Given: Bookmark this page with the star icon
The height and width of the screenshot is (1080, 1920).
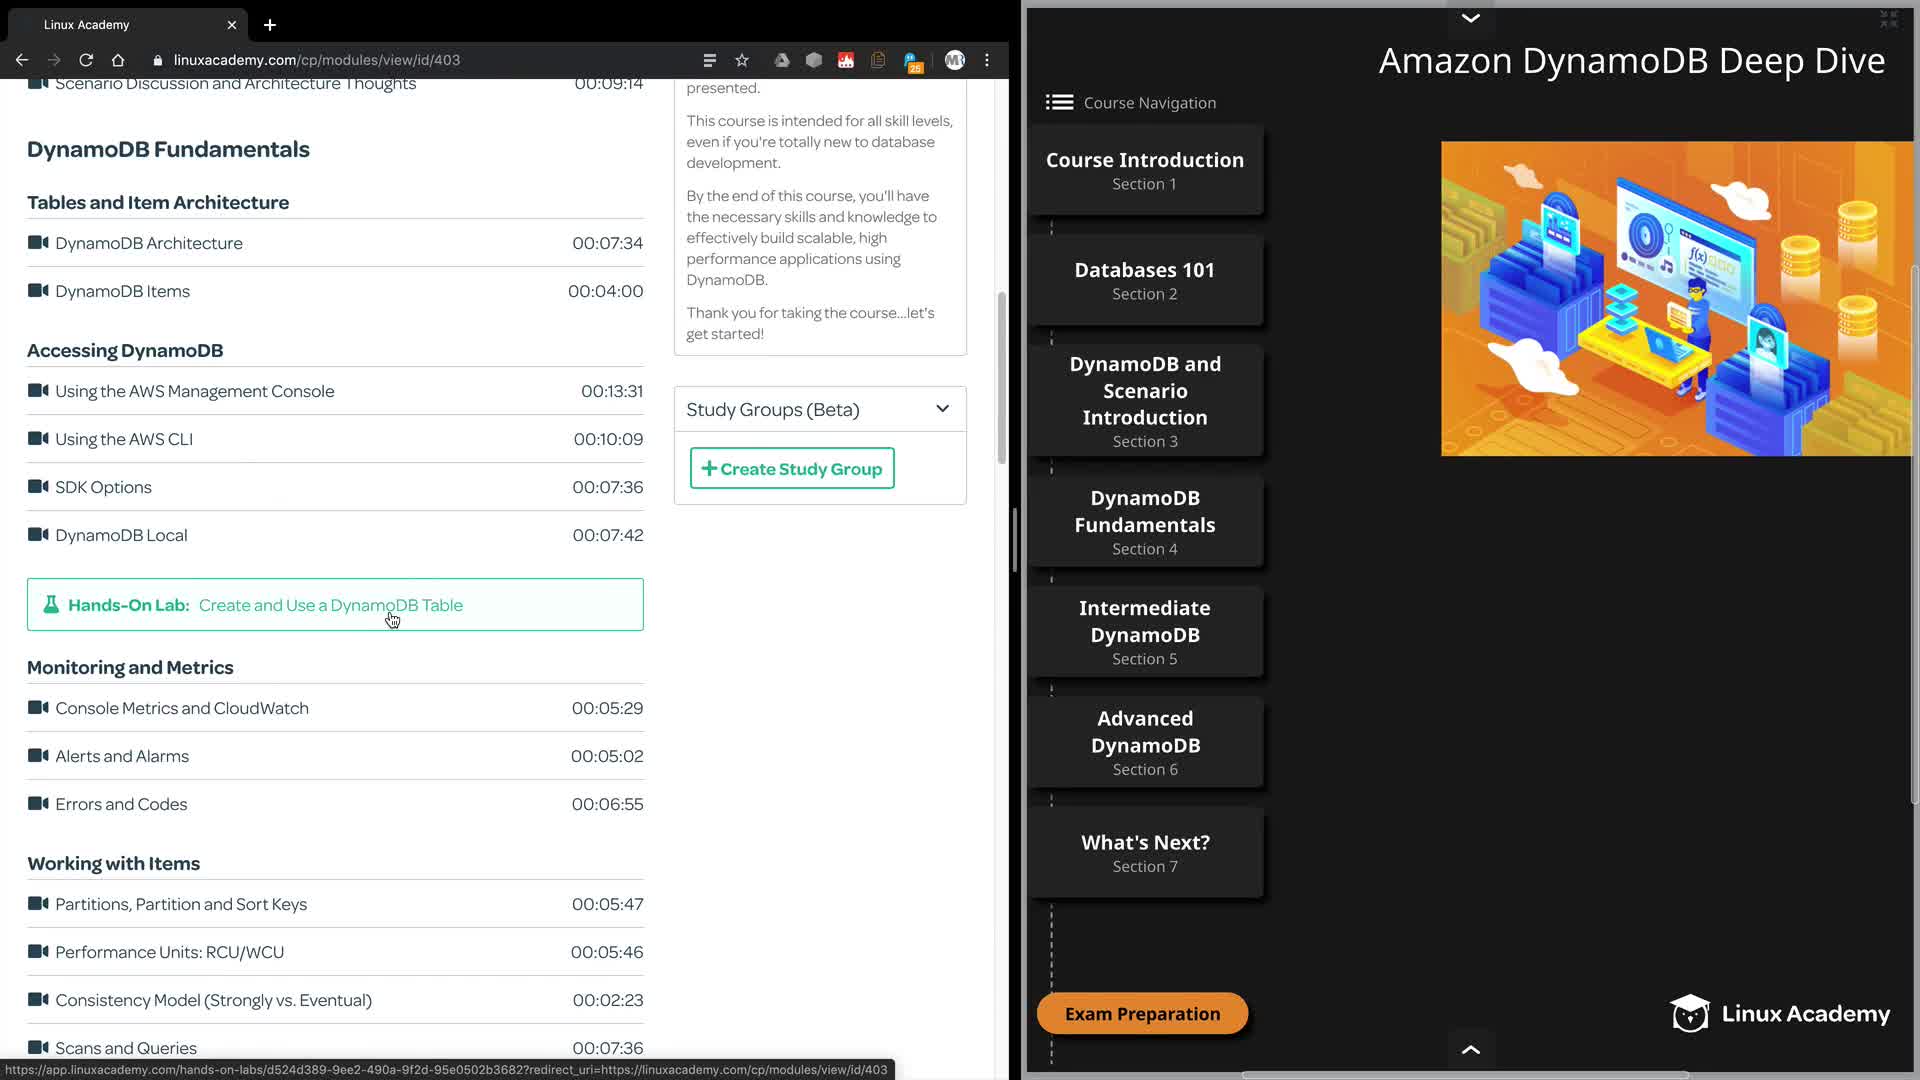Looking at the screenshot, I should pos(742,60).
